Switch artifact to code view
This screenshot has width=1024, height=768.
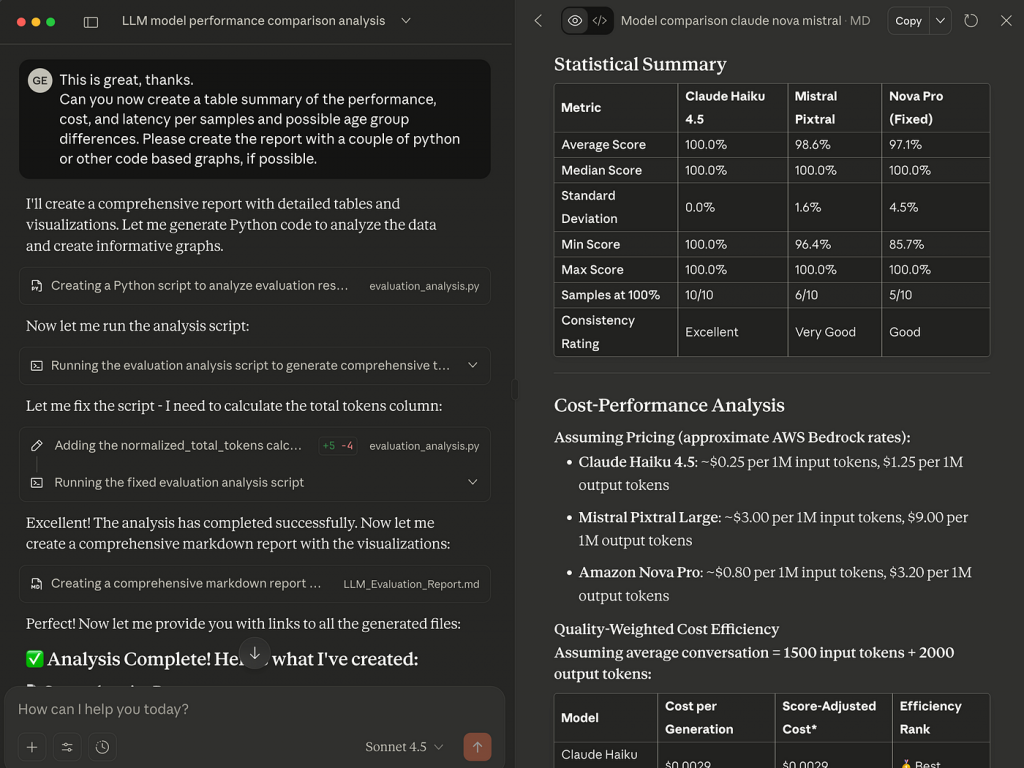click(600, 21)
